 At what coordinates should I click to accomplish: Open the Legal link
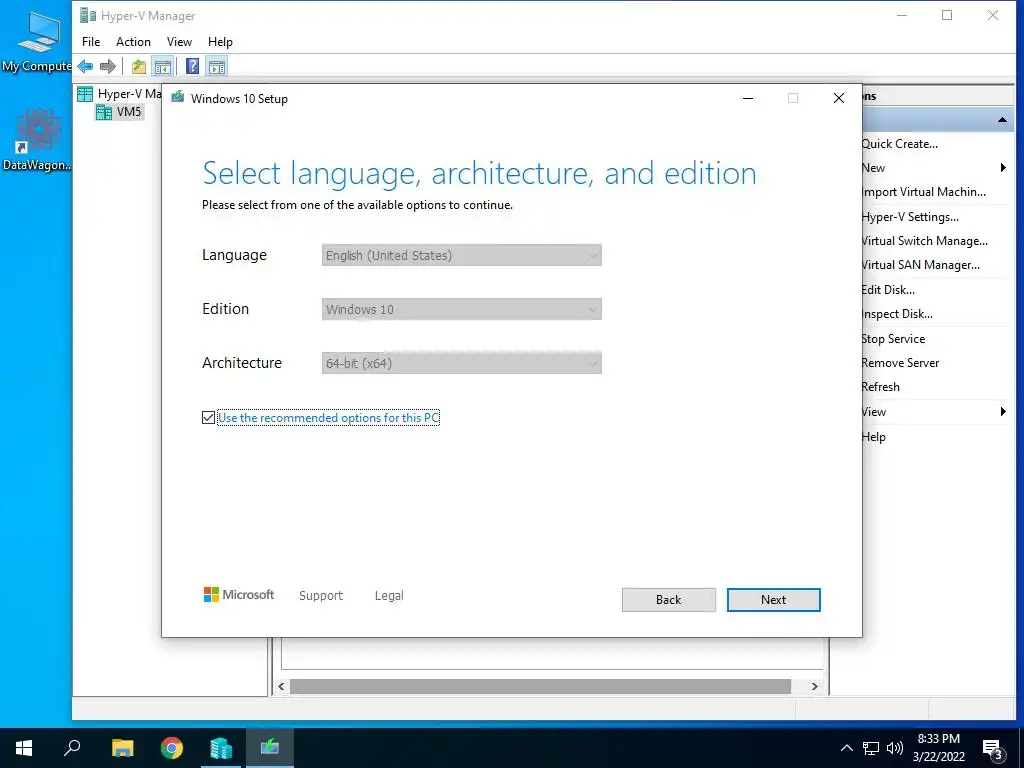[x=389, y=596]
